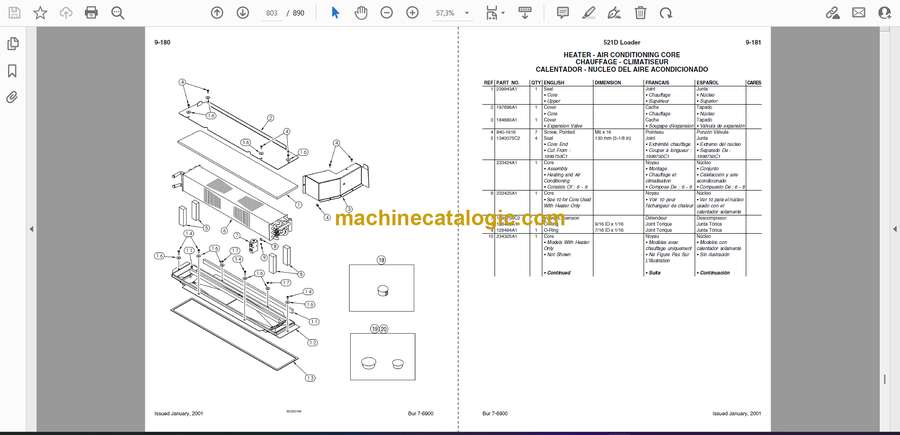Click '• Continued' in English column
The width and height of the screenshot is (900, 435).
[557, 273]
